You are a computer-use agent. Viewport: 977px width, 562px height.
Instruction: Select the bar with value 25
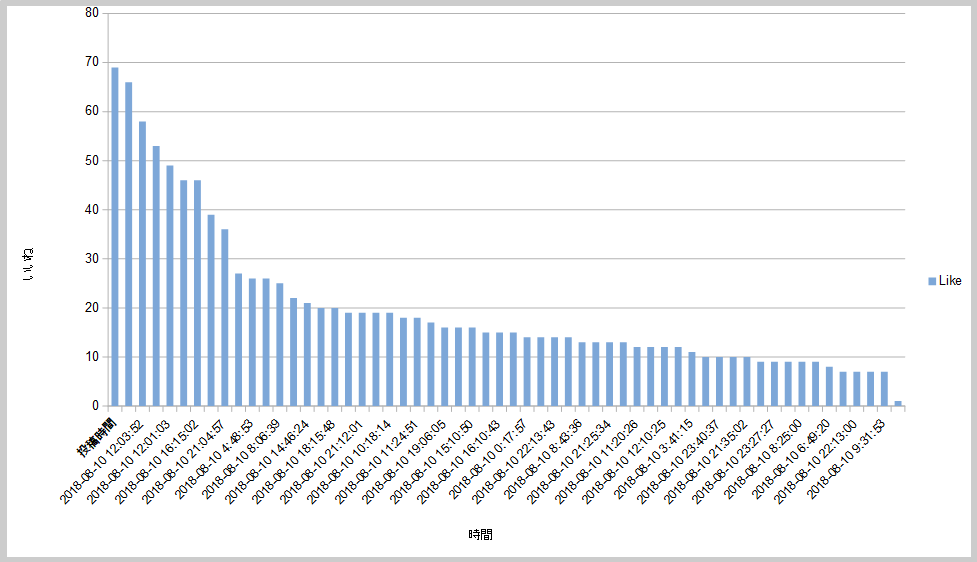(x=280, y=345)
